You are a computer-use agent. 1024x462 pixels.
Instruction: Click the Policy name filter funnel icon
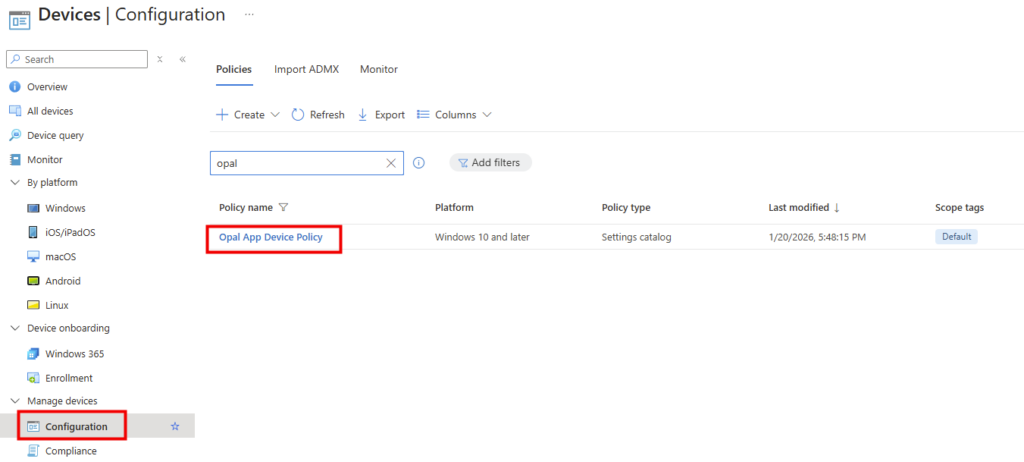point(284,208)
